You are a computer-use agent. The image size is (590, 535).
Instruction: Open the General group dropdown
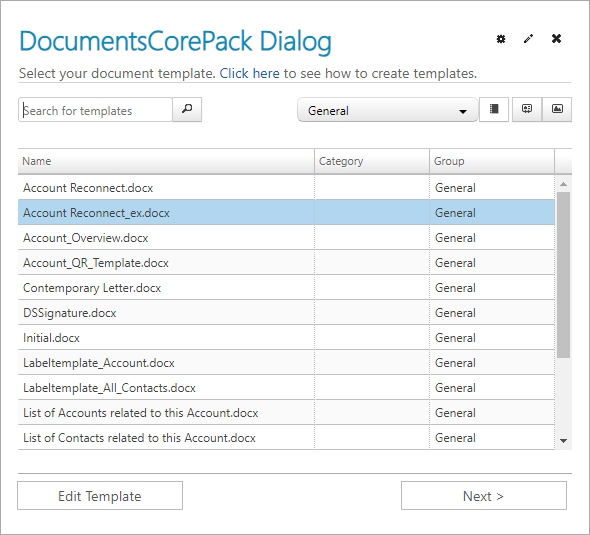point(388,110)
